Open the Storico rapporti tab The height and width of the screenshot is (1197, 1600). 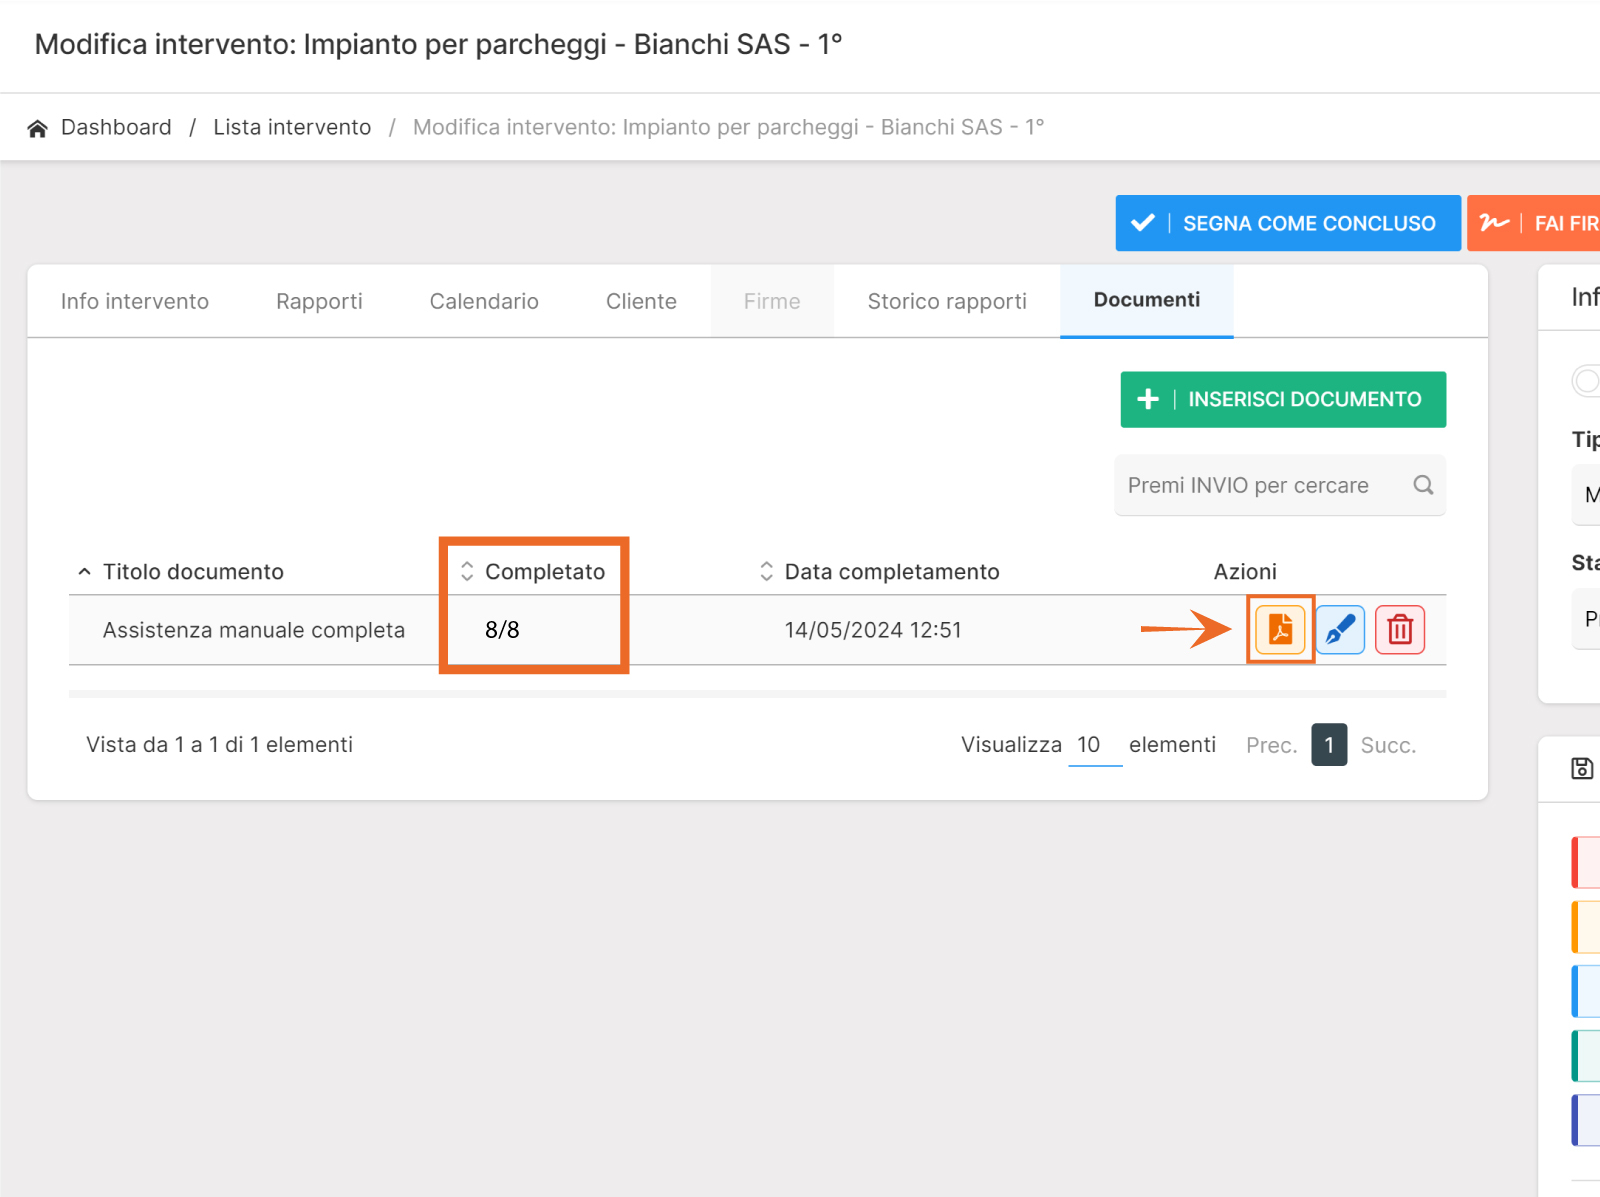tap(947, 302)
